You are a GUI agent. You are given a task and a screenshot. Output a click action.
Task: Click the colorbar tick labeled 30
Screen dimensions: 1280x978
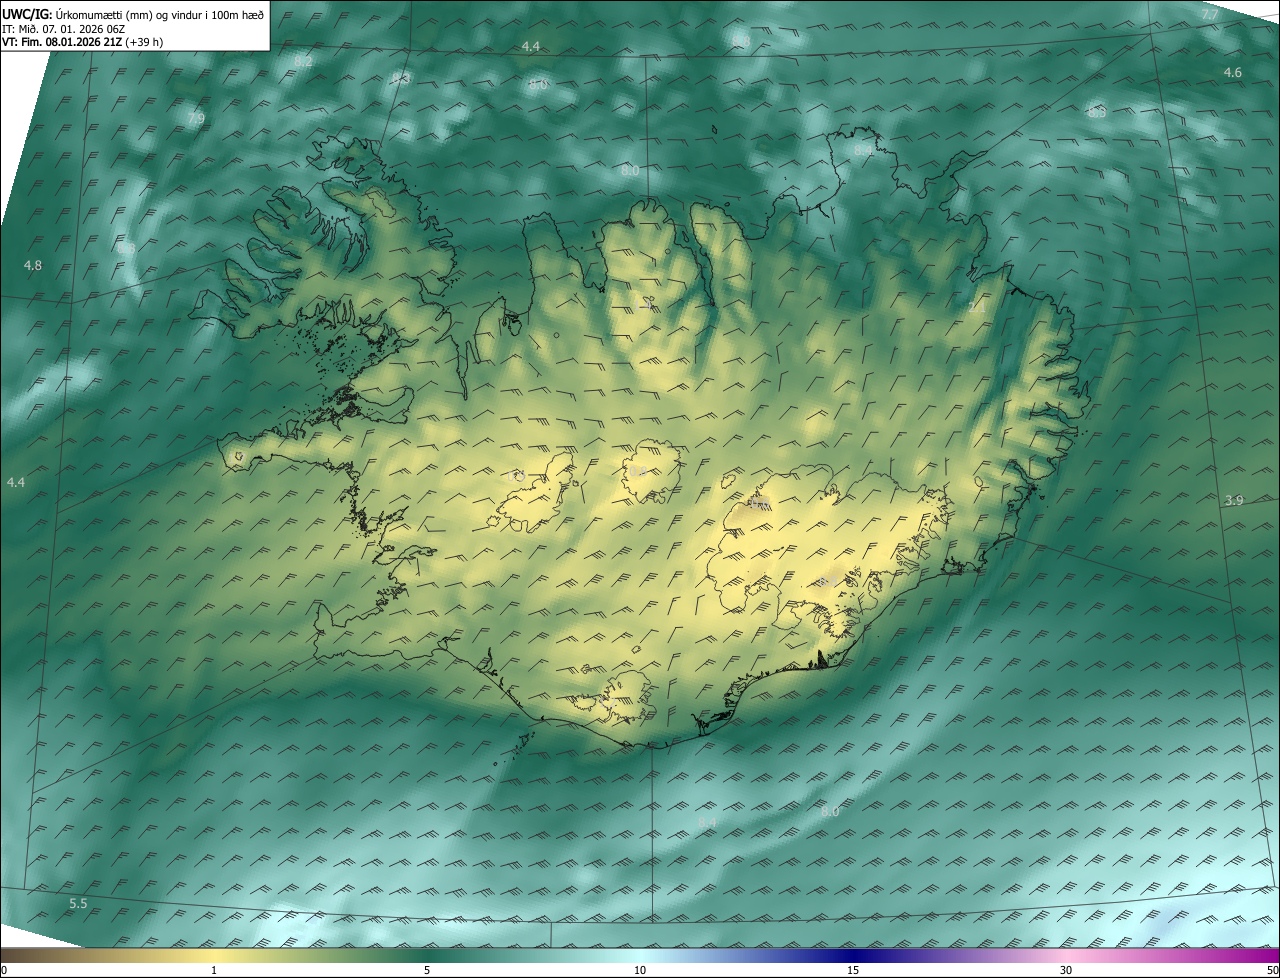[1066, 970]
